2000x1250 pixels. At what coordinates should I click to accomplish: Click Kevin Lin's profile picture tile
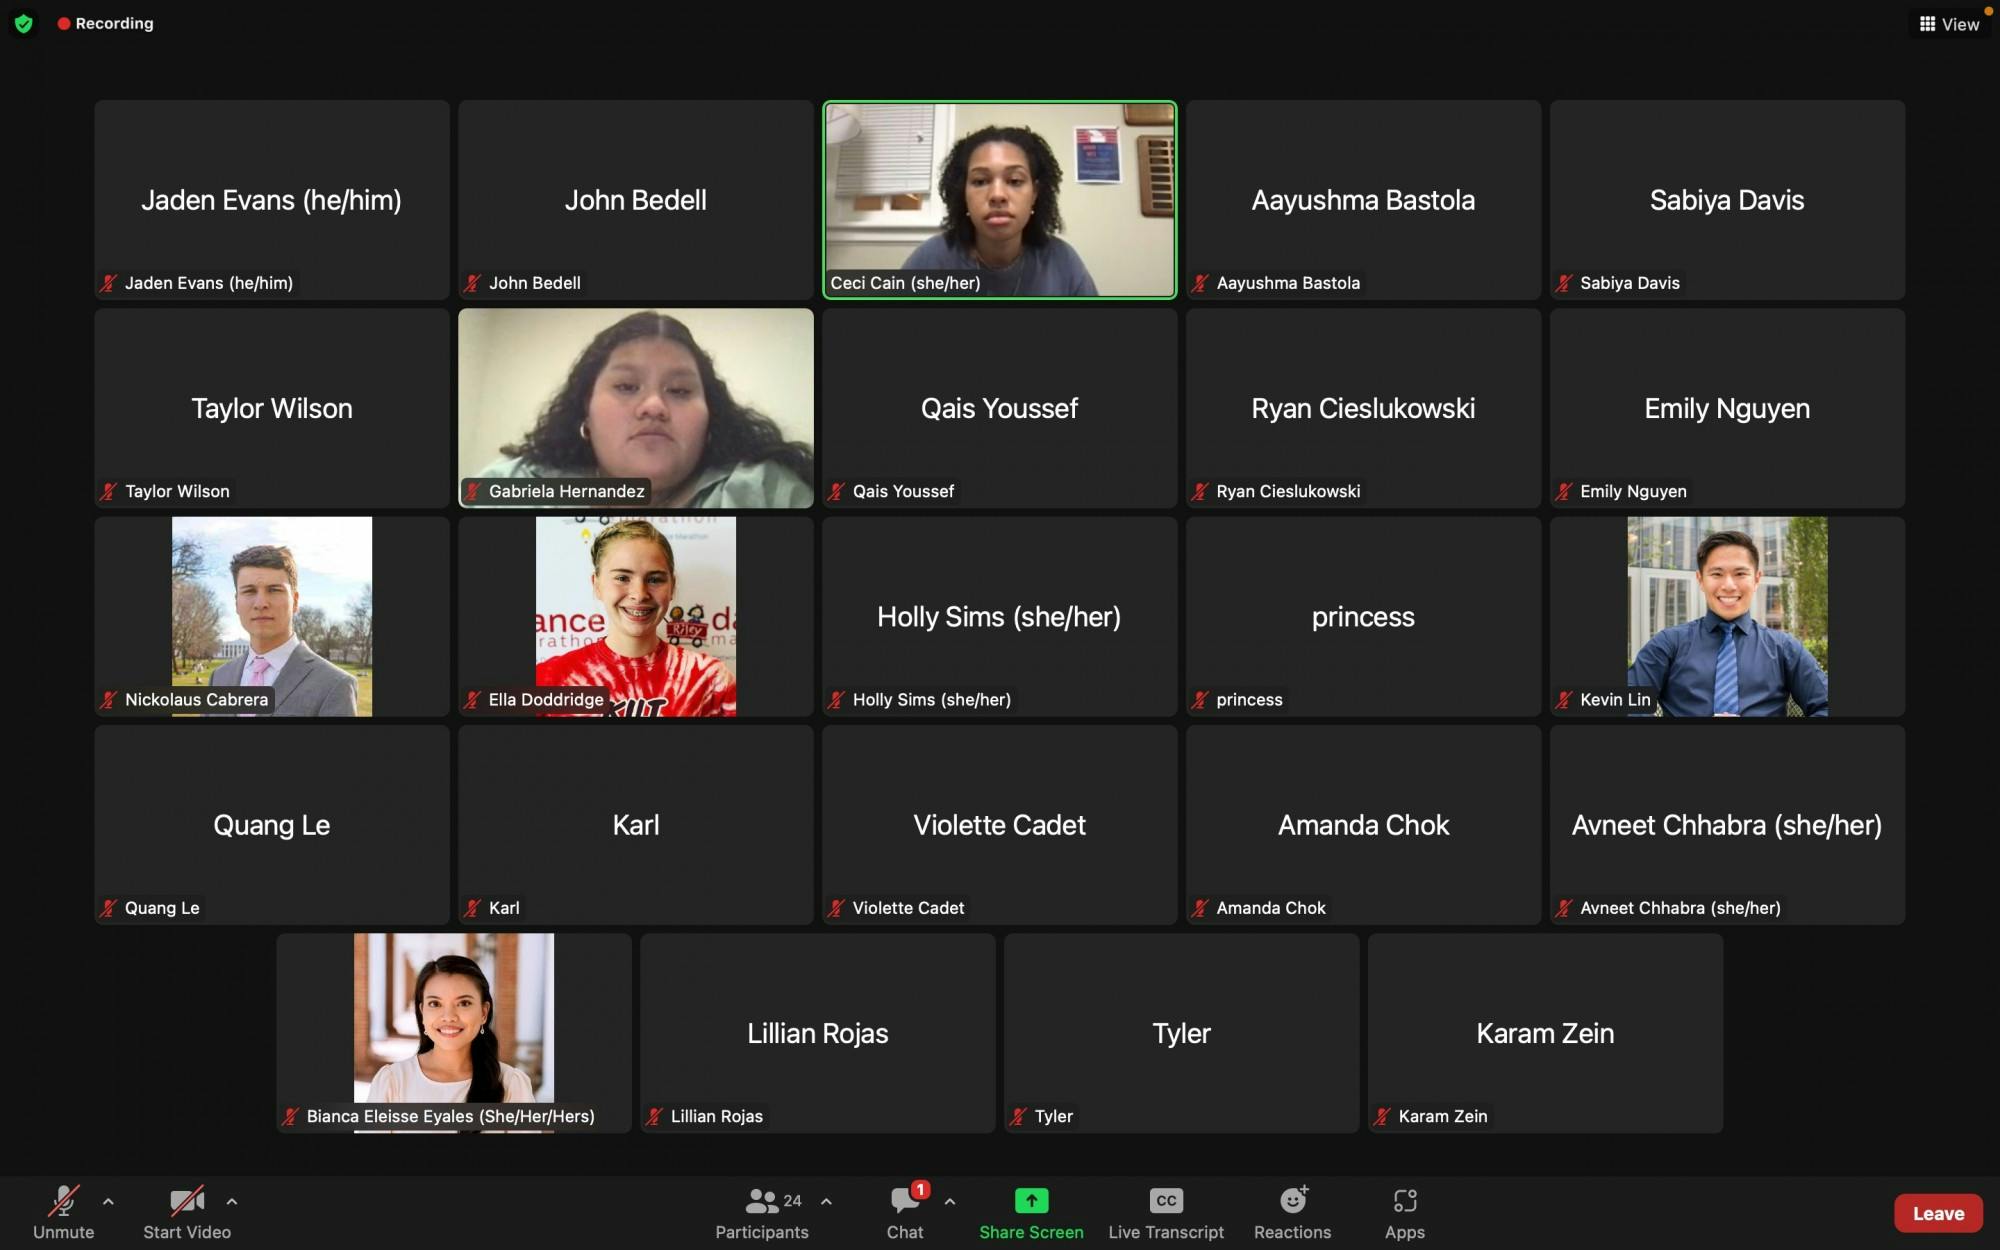(1727, 615)
